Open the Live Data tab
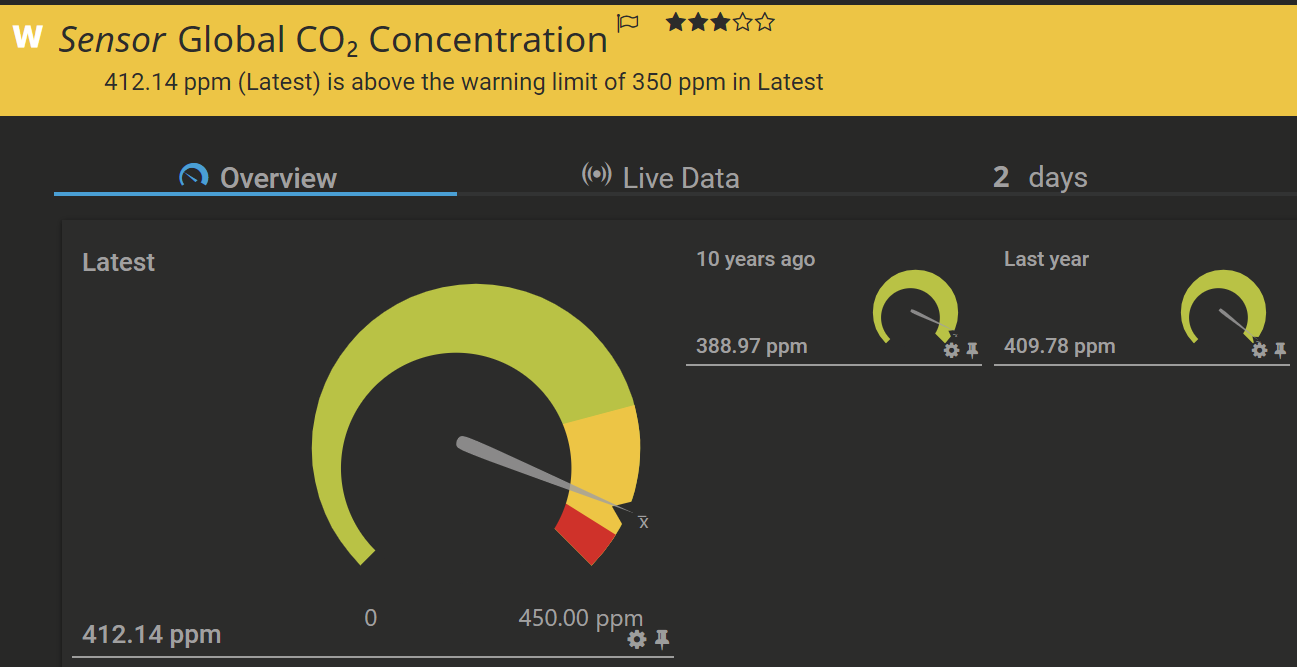 tap(661, 178)
